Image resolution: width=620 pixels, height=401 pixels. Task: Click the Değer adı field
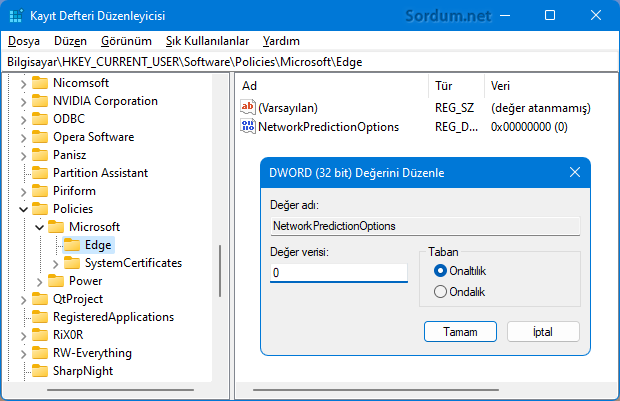(425, 226)
